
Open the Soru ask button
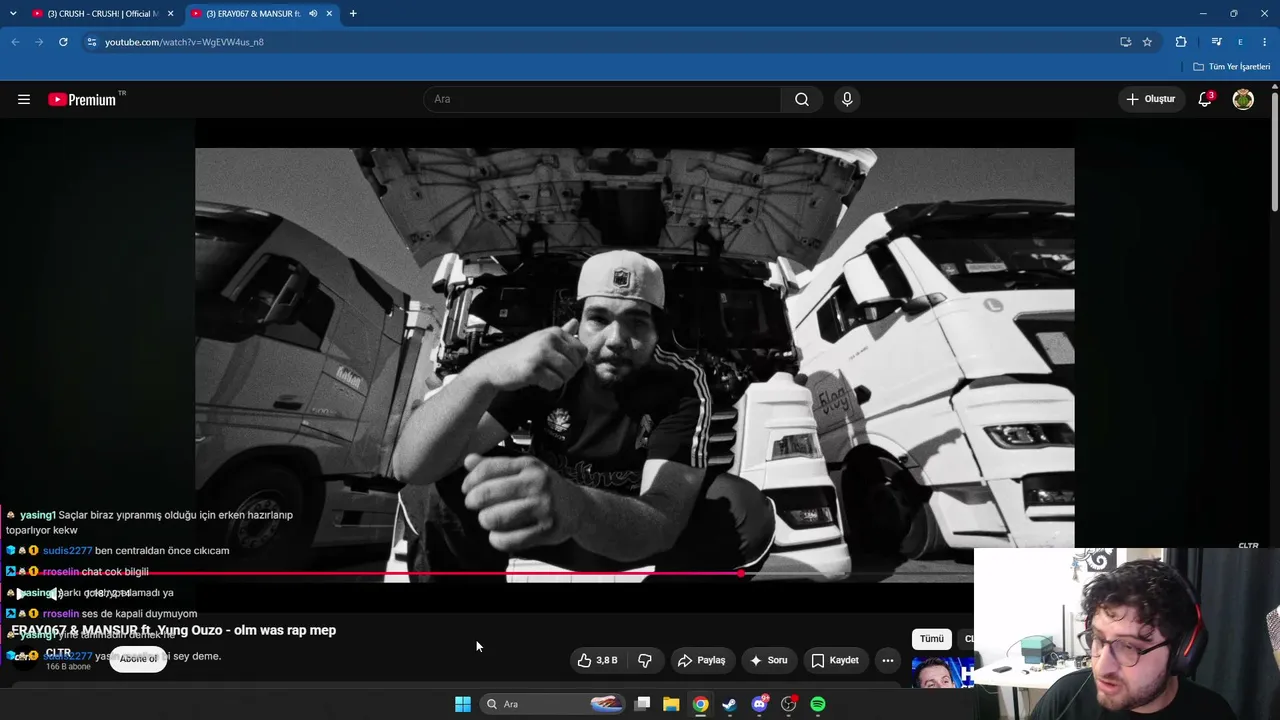[x=769, y=660]
